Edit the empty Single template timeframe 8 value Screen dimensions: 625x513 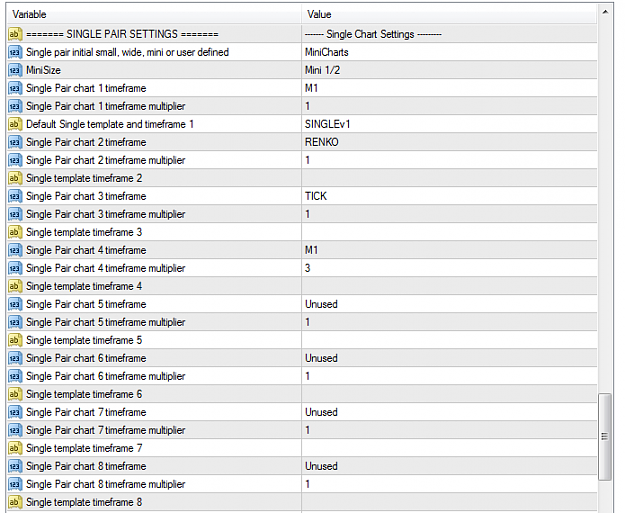coord(449,502)
